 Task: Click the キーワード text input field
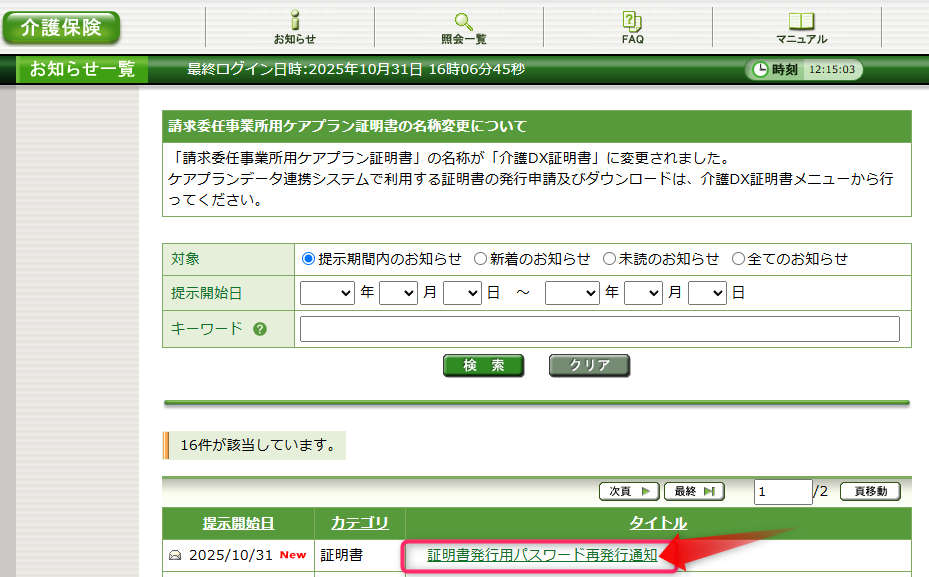[599, 329]
